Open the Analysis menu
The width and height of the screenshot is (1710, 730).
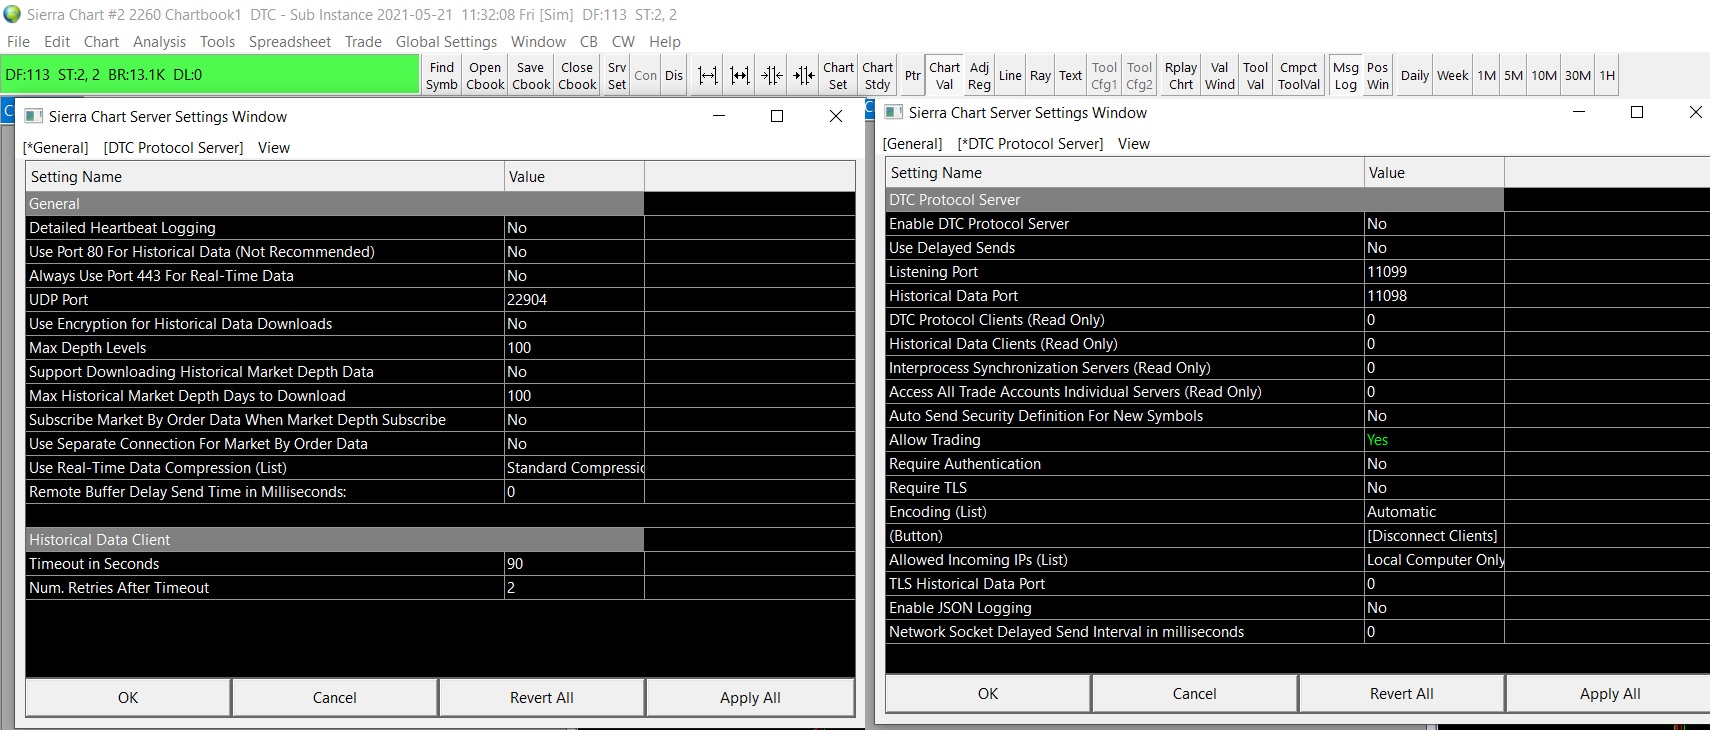[x=159, y=42]
